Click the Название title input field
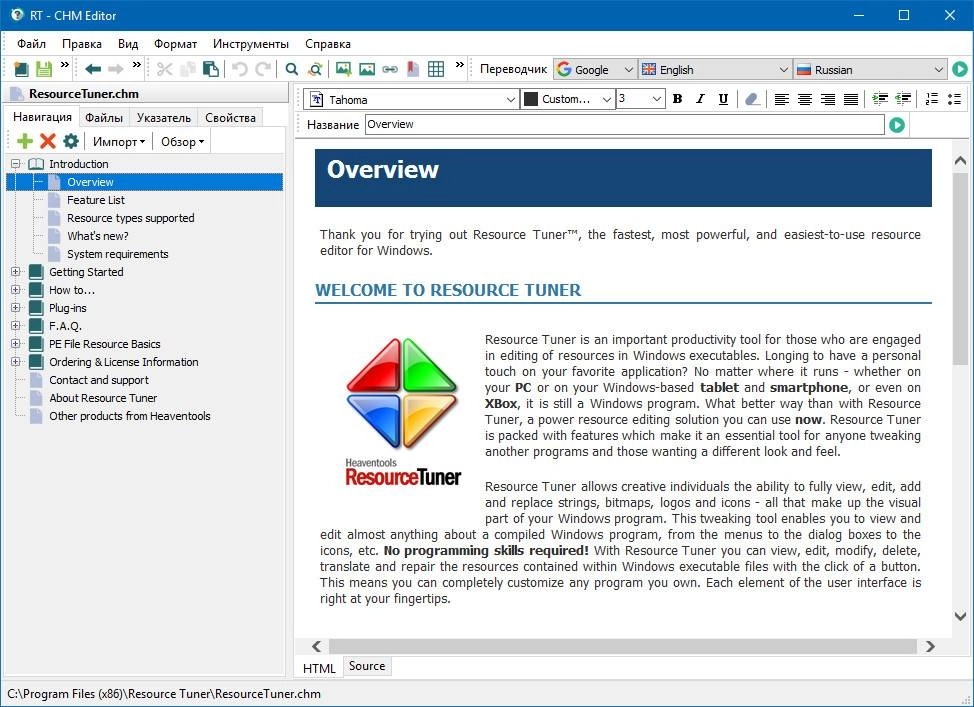Screen dimensions: 974x707 coord(624,124)
